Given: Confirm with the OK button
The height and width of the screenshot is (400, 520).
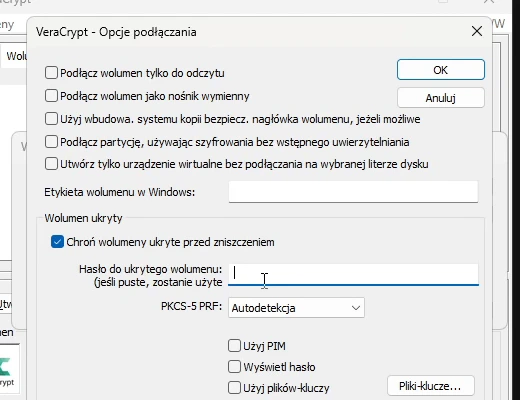Looking at the screenshot, I should 441,70.
